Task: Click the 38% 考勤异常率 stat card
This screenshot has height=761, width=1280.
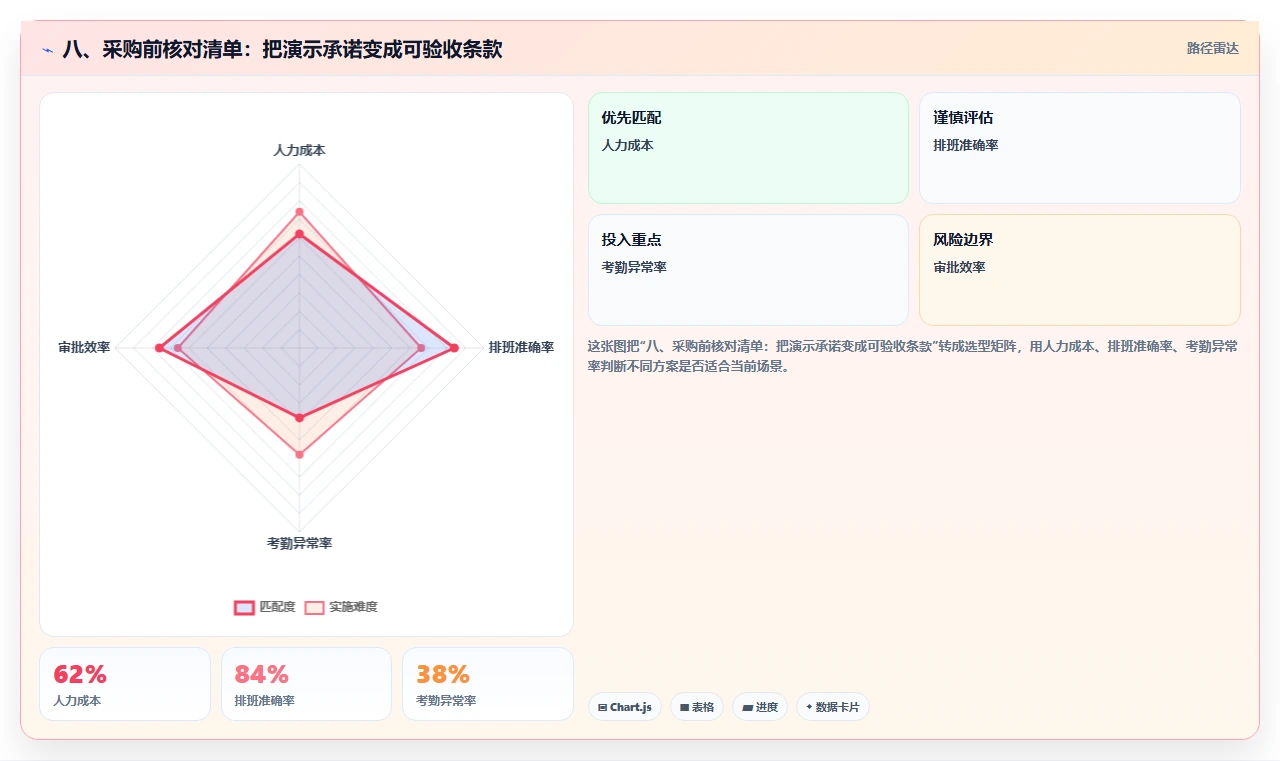Action: tap(488, 684)
